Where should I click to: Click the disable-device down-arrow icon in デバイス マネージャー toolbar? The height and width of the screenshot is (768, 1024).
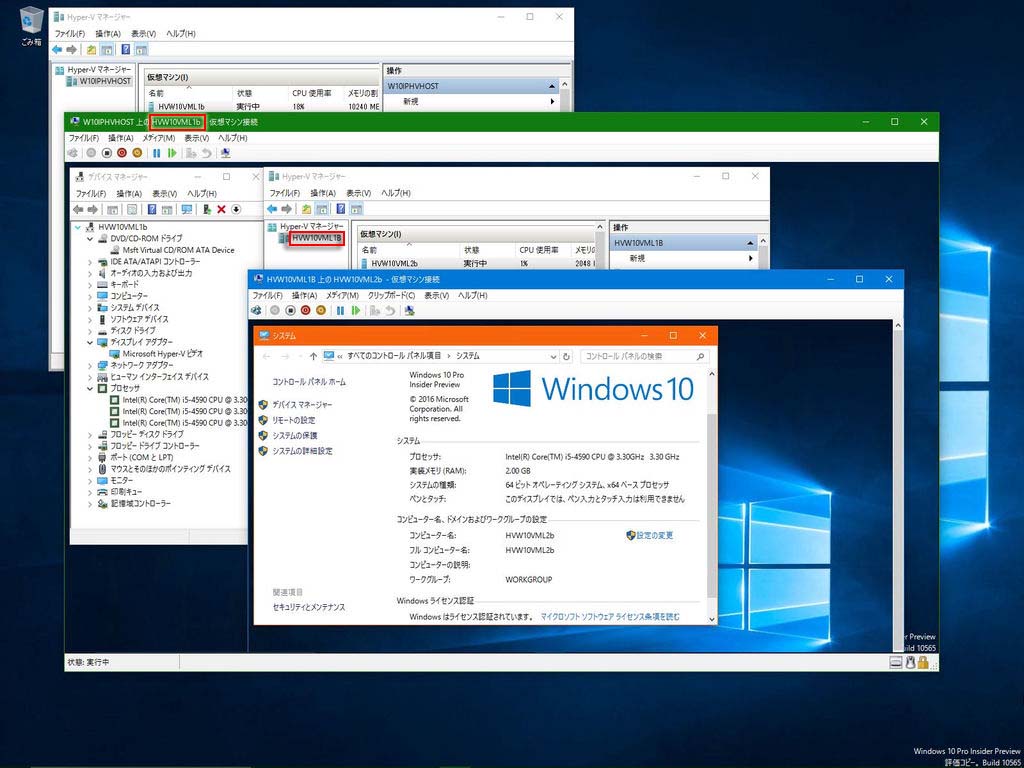point(236,209)
